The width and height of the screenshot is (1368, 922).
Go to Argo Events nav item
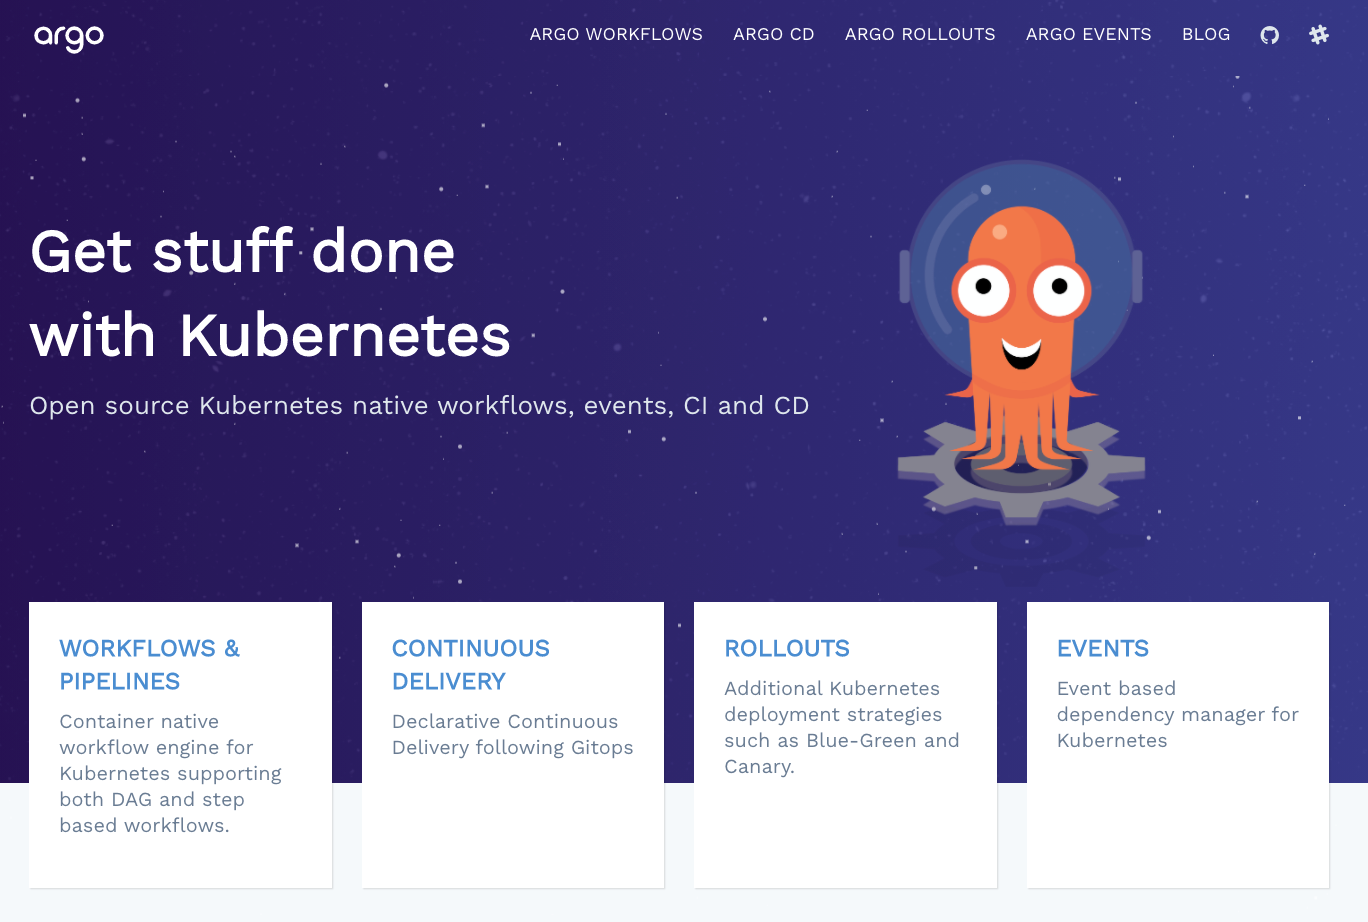[x=1089, y=34]
